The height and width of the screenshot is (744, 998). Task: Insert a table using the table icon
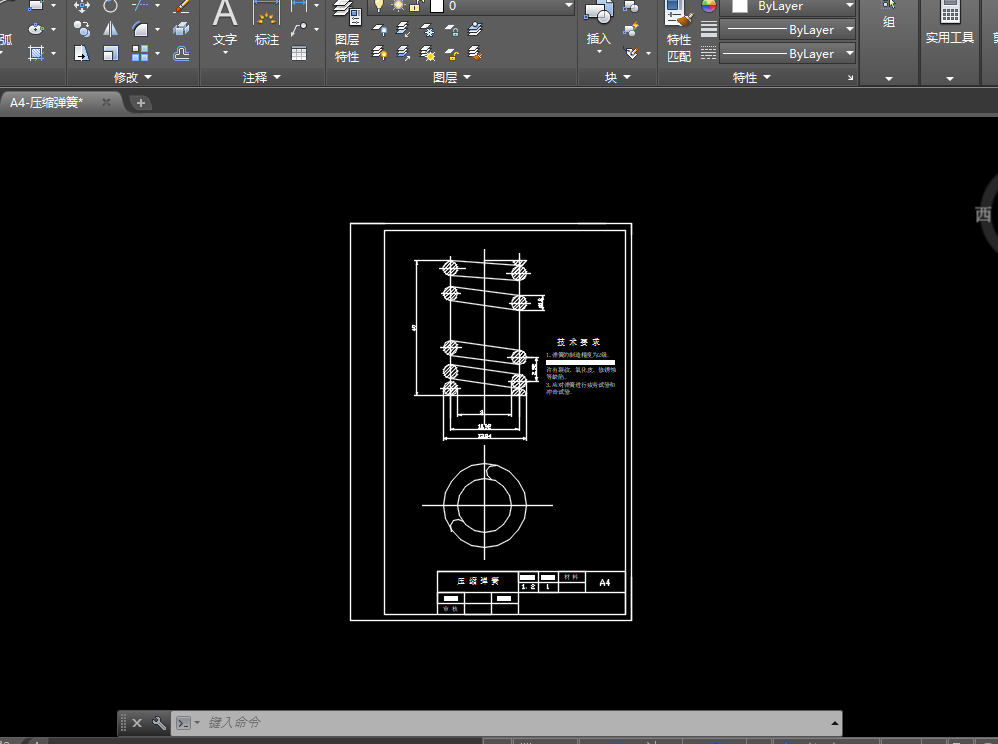(x=299, y=54)
